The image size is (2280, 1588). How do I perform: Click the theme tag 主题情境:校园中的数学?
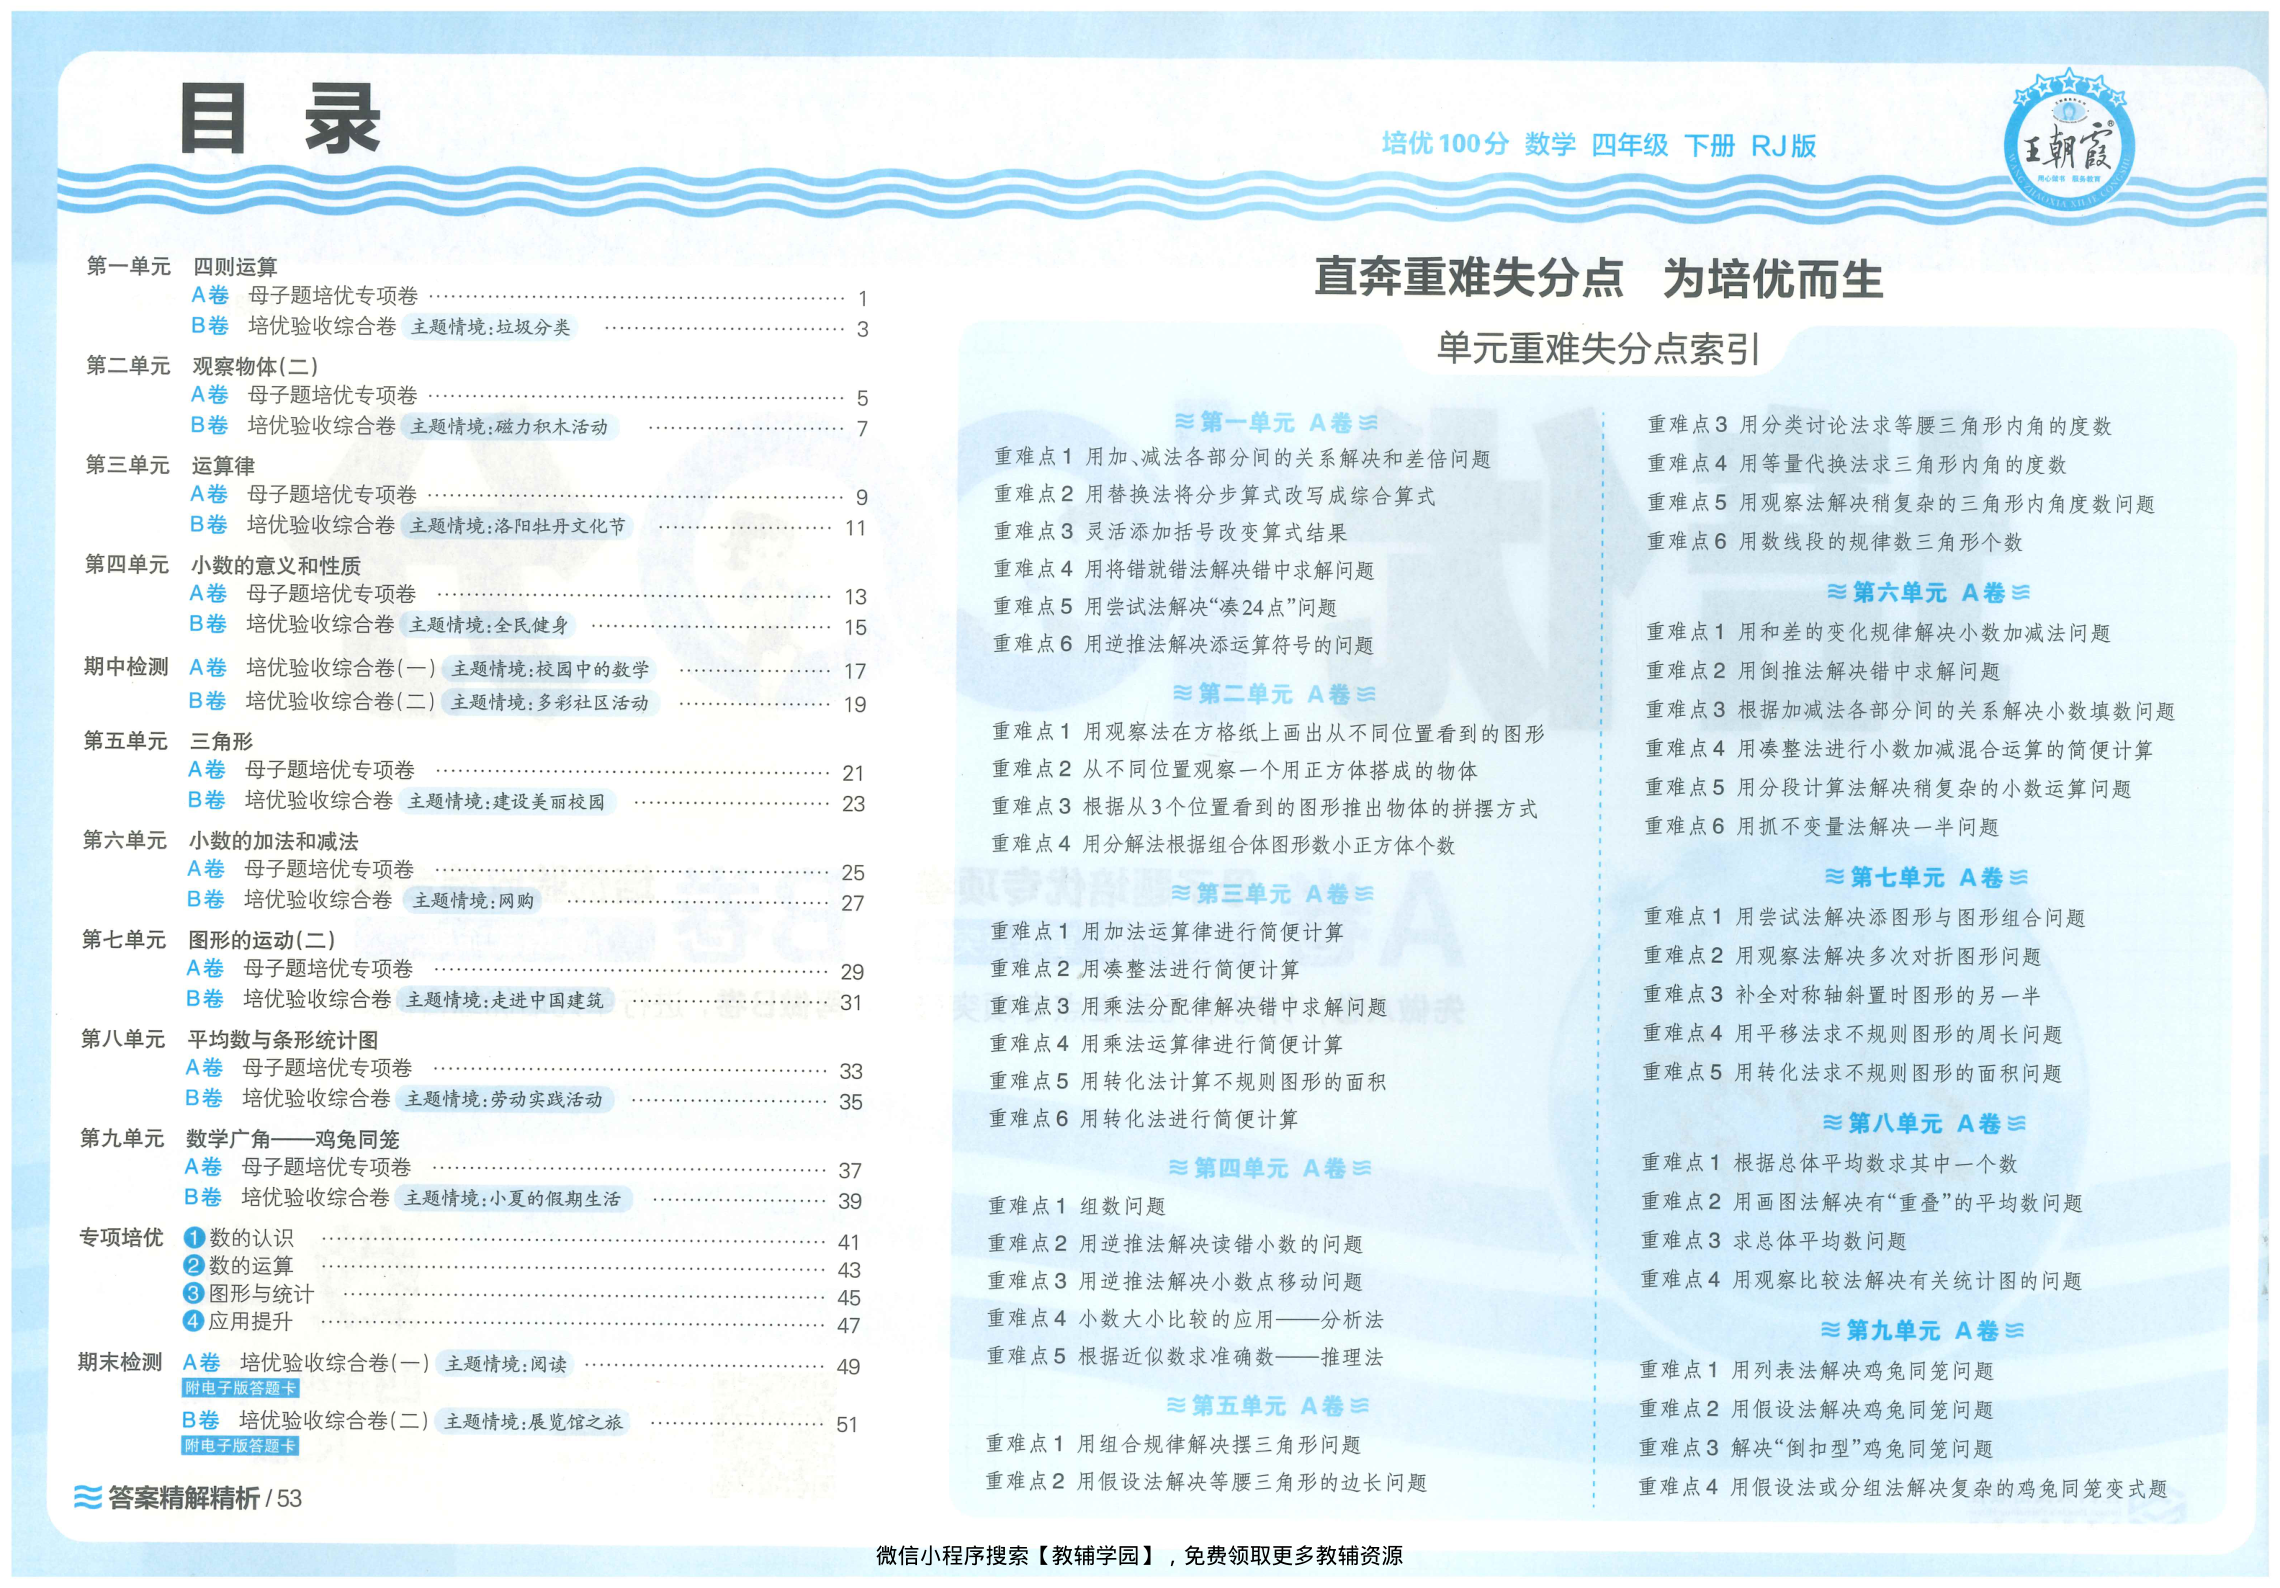pos(550,669)
